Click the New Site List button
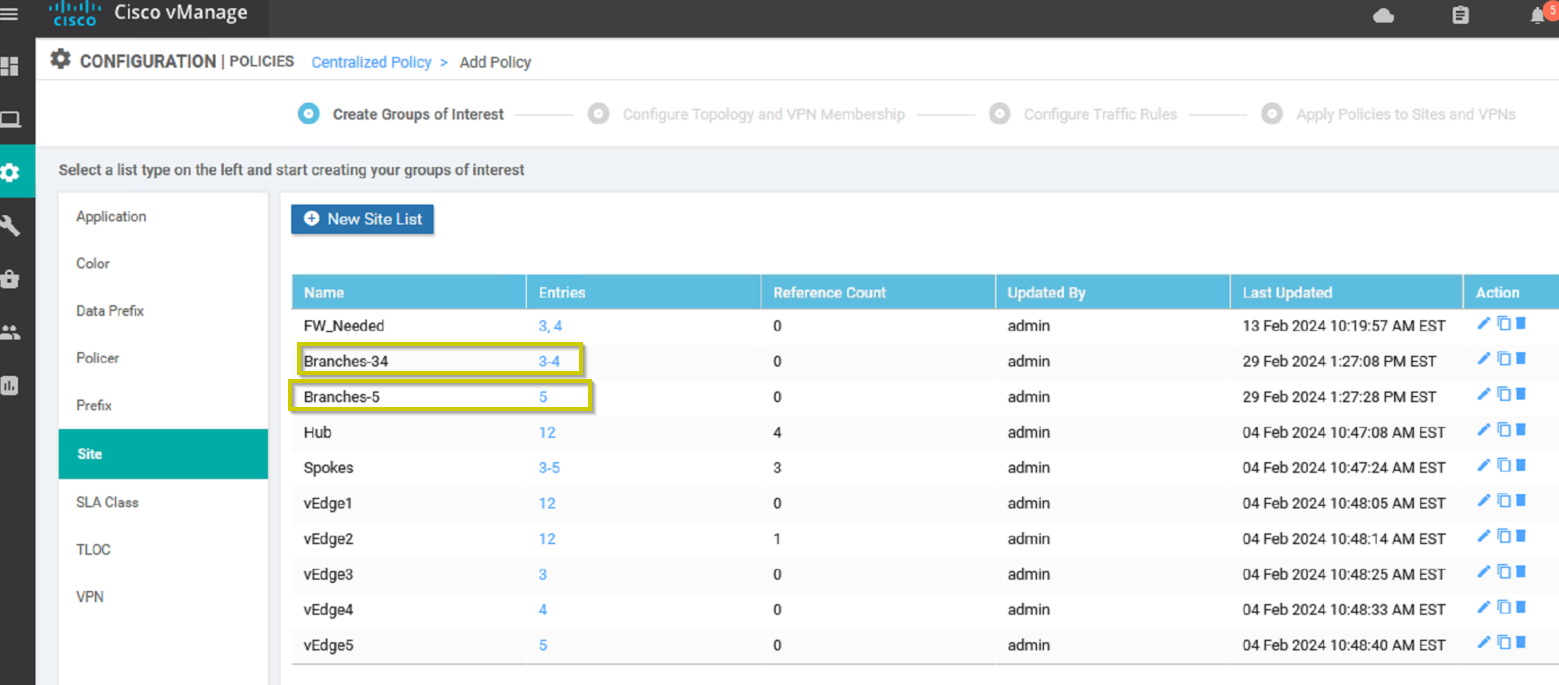 (x=362, y=219)
